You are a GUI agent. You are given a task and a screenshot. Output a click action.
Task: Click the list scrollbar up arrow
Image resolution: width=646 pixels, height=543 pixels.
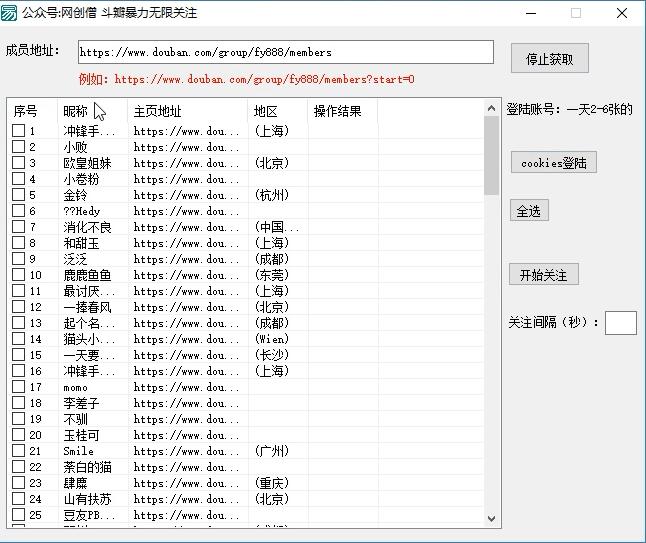point(491,109)
